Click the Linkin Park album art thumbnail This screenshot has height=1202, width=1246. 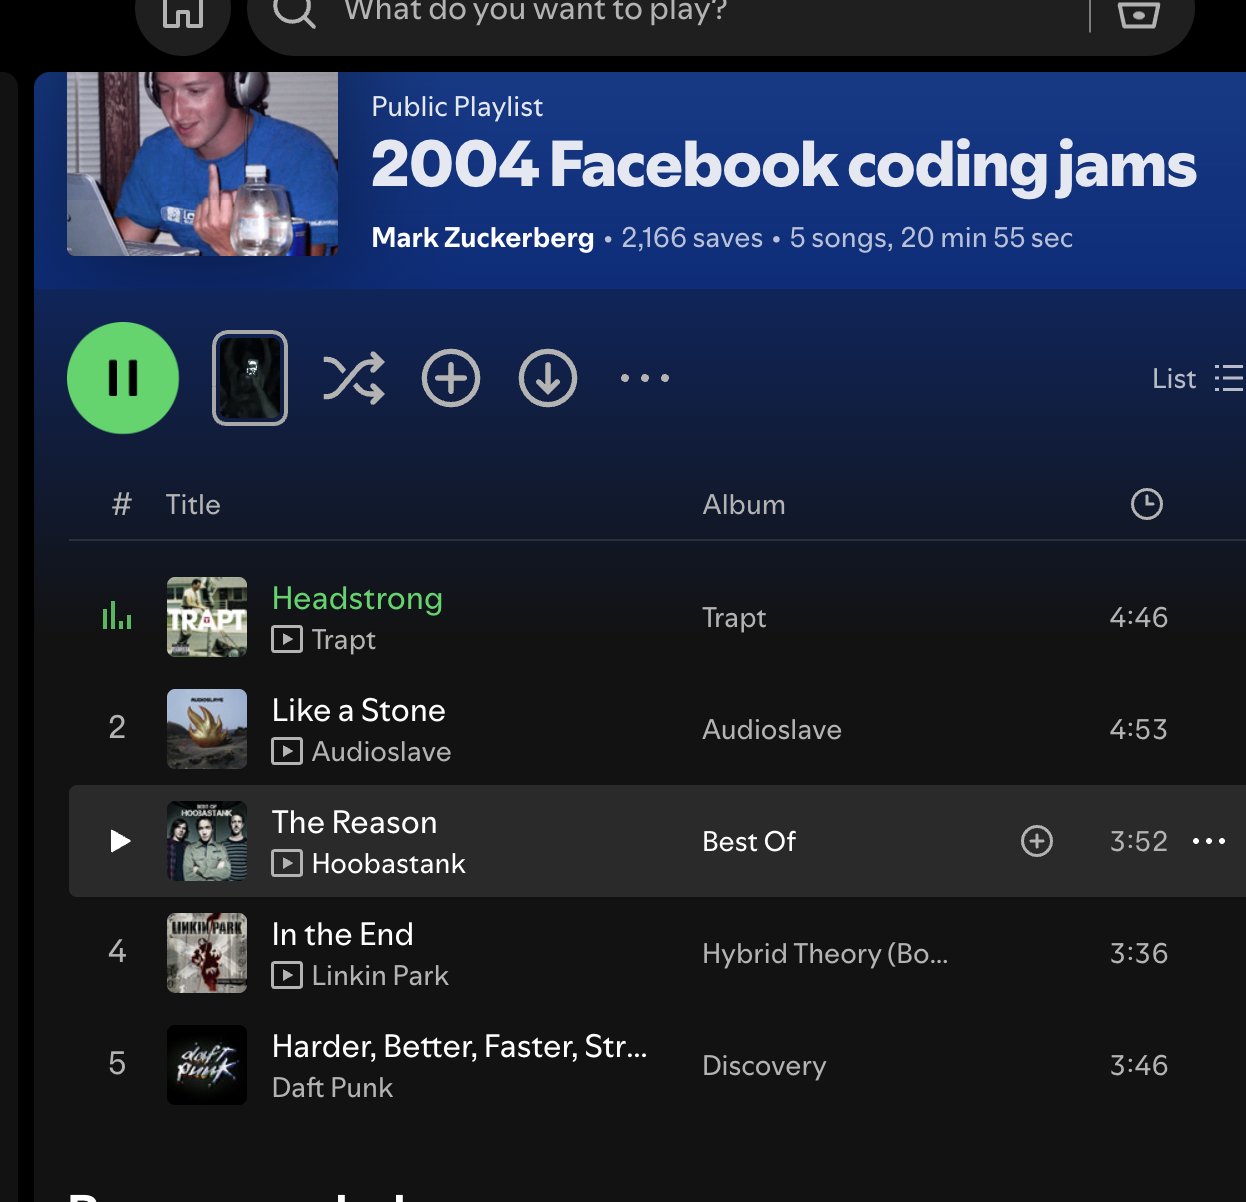(x=207, y=953)
